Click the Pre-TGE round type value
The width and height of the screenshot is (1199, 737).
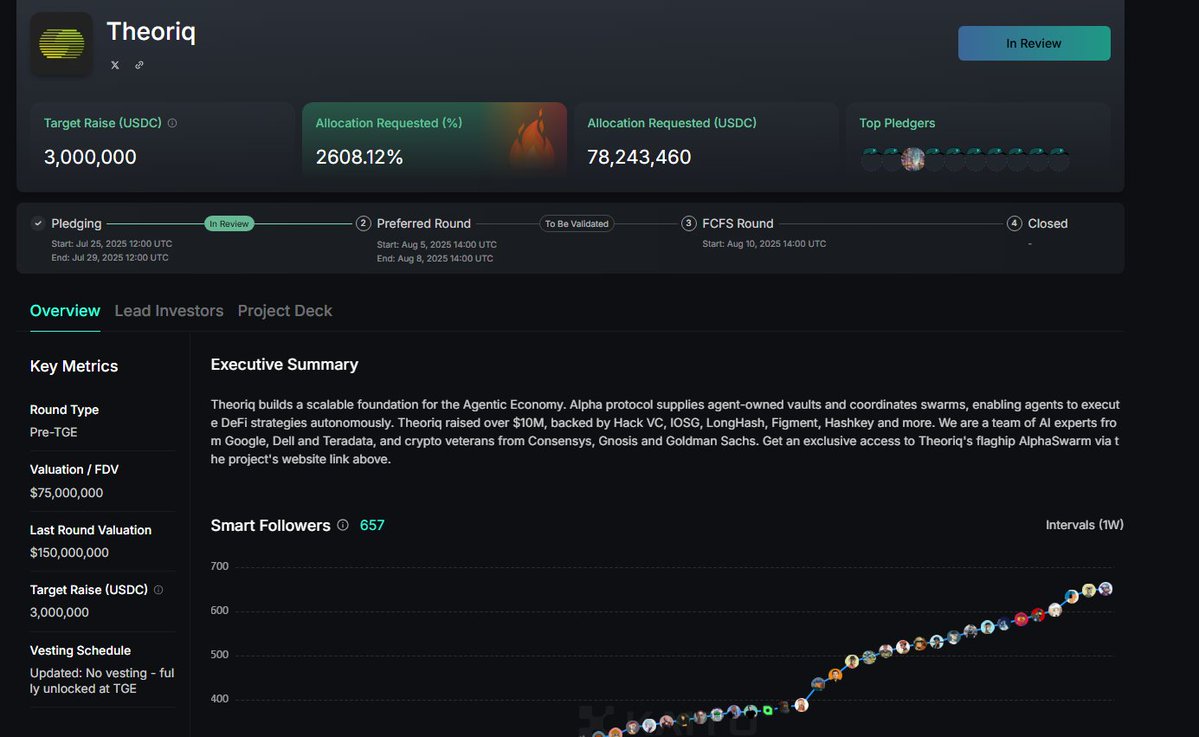[x=54, y=432]
